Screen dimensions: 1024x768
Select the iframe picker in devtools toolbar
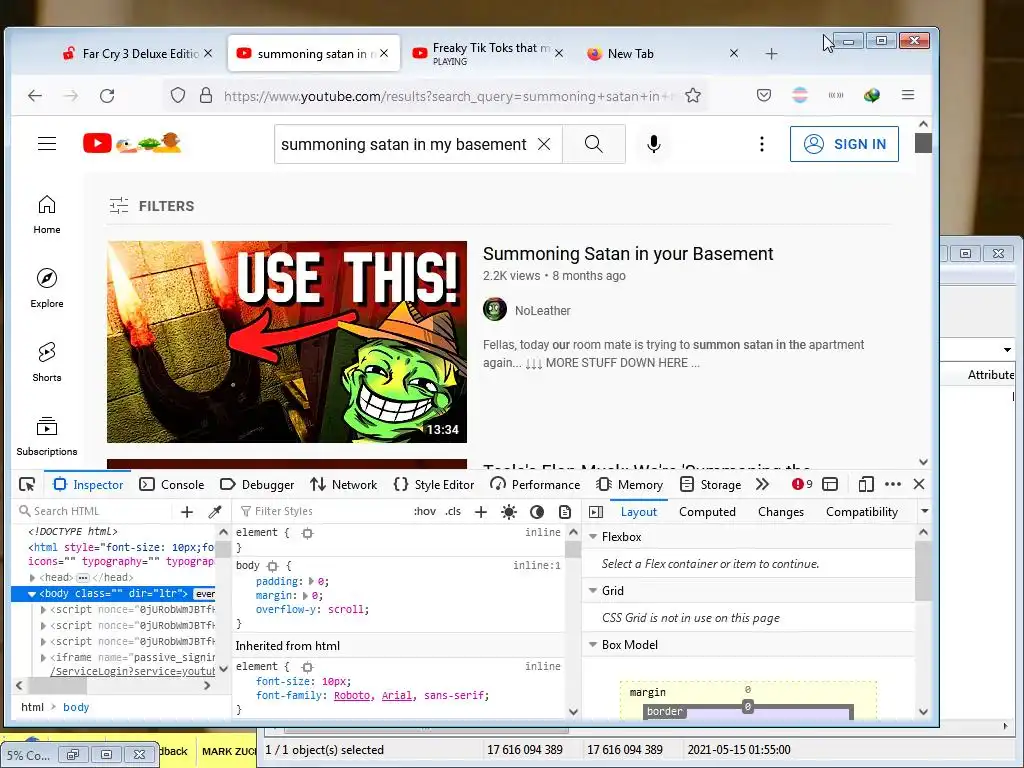830,485
